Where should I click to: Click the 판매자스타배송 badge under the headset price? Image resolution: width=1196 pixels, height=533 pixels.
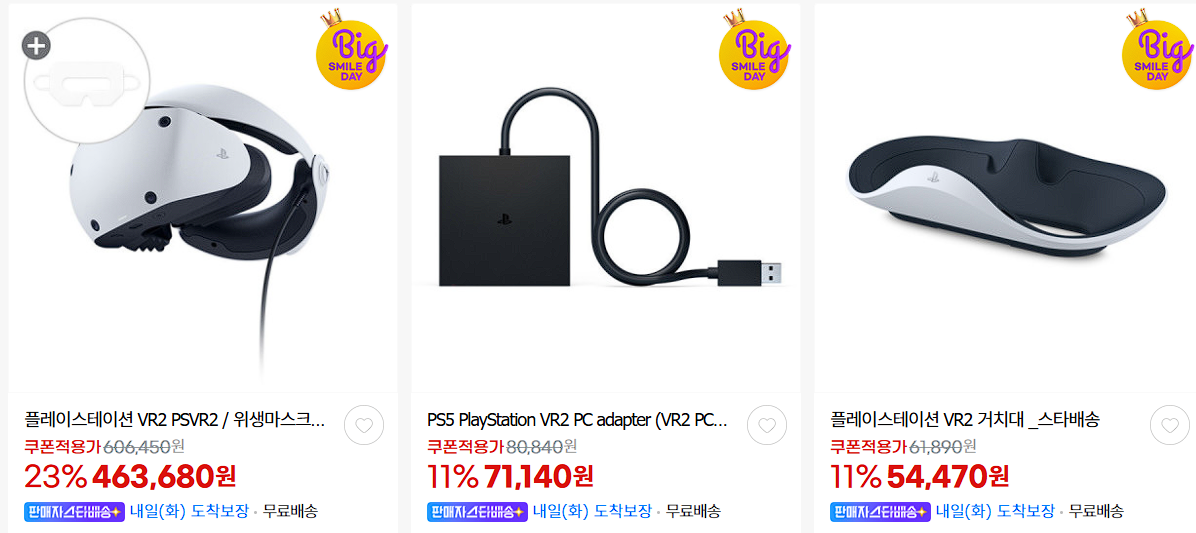(x=74, y=511)
